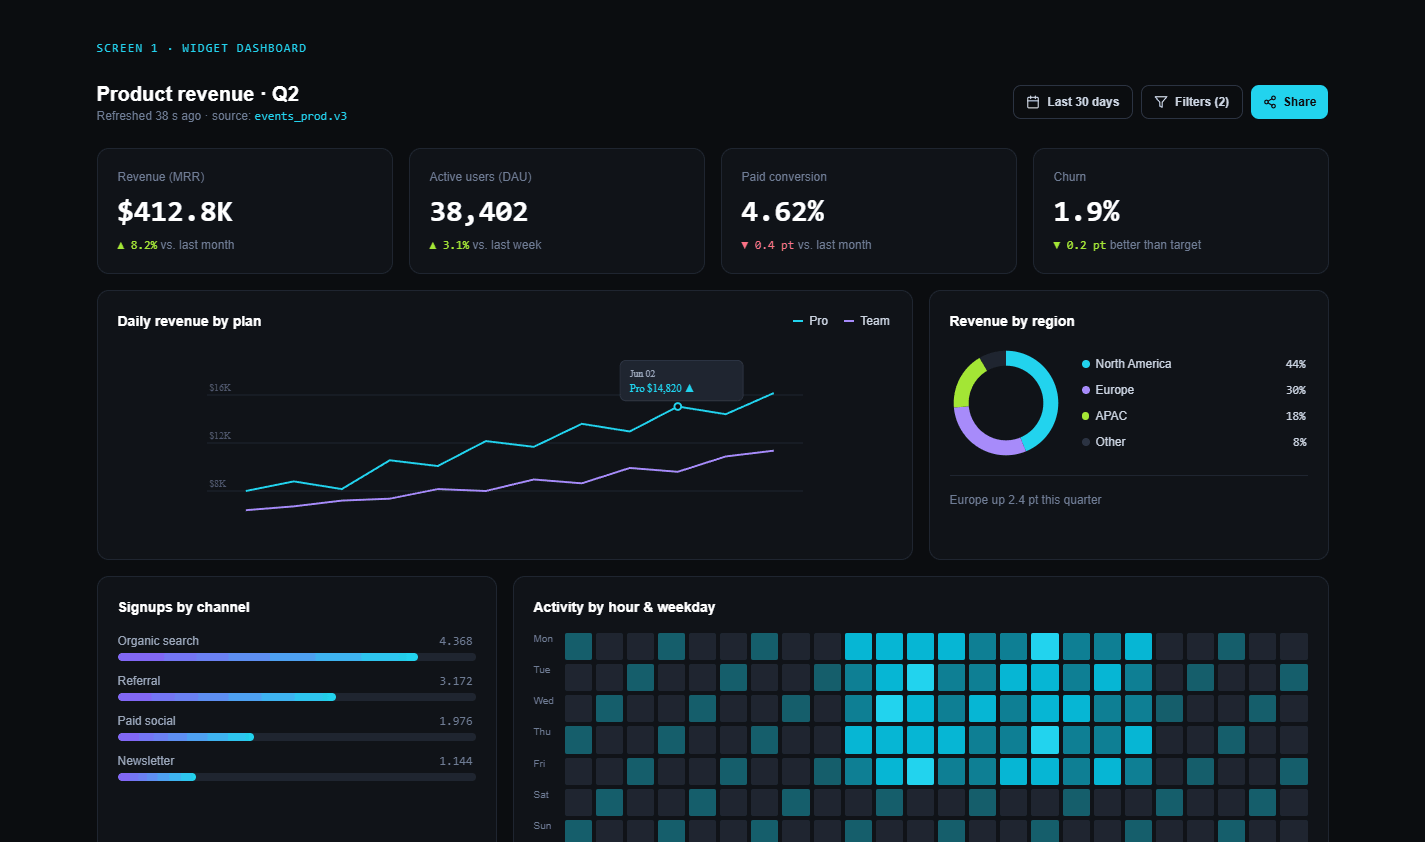The image size is (1425, 842).
Task: Click the Mon row label in heatmap
Action: [543, 639]
